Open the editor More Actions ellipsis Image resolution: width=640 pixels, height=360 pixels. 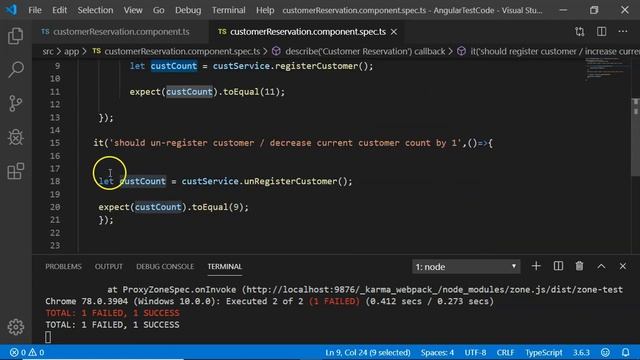pyautogui.click(x=623, y=31)
